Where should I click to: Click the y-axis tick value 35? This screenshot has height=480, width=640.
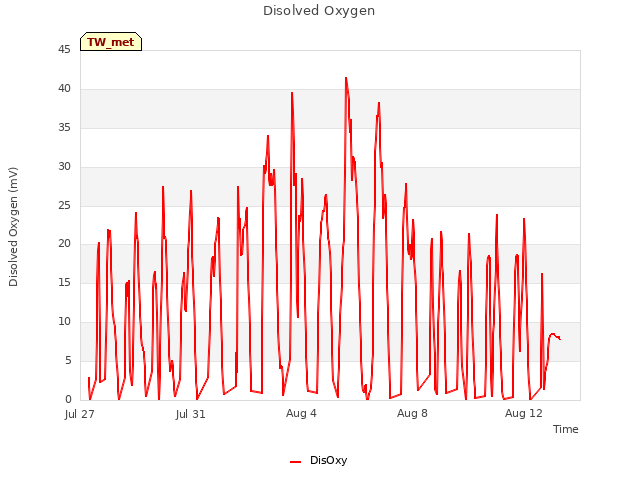tap(64, 128)
